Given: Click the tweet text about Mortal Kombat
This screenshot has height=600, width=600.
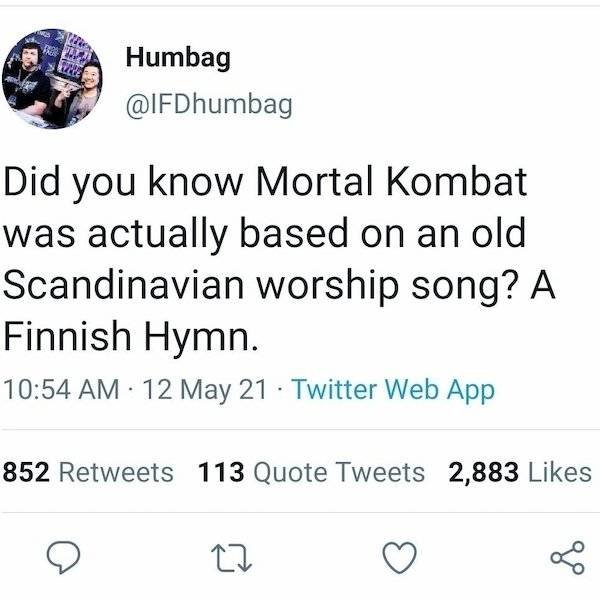Looking at the screenshot, I should [x=279, y=259].
